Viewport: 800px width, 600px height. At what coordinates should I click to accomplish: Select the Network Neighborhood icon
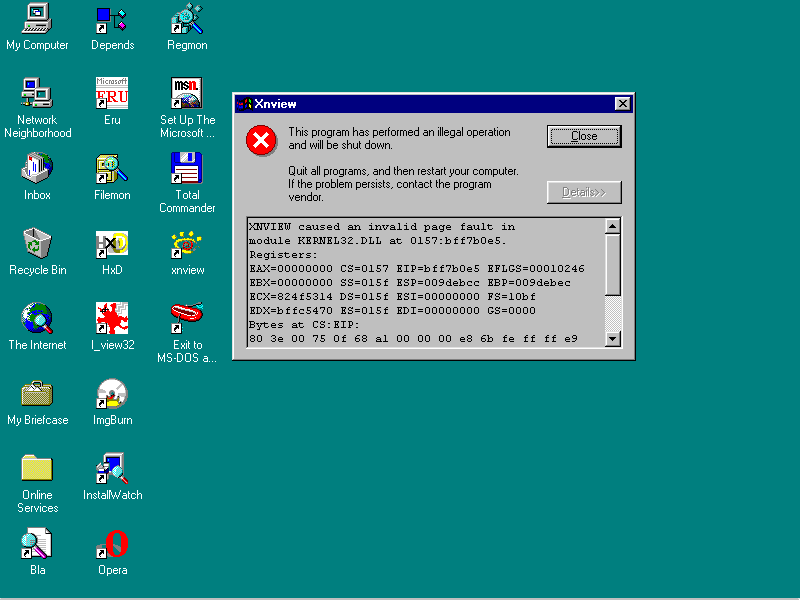point(37,93)
